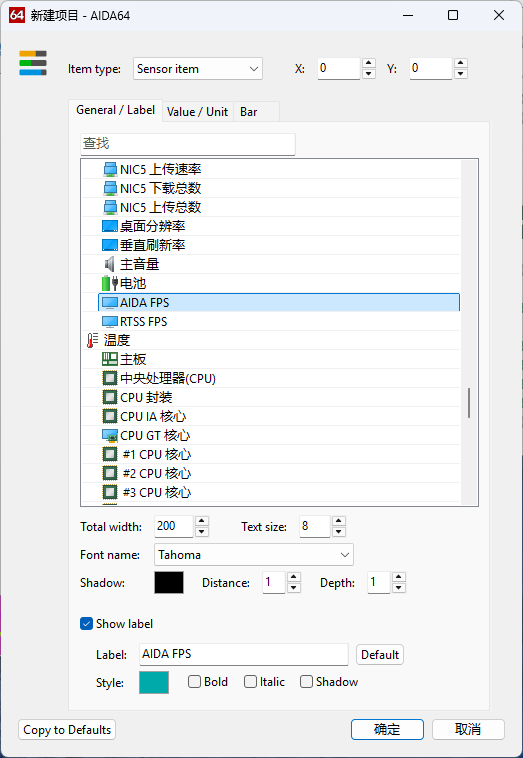This screenshot has width=523, height=758.
Task: Enable the Shadow style checkbox
Action: (306, 682)
